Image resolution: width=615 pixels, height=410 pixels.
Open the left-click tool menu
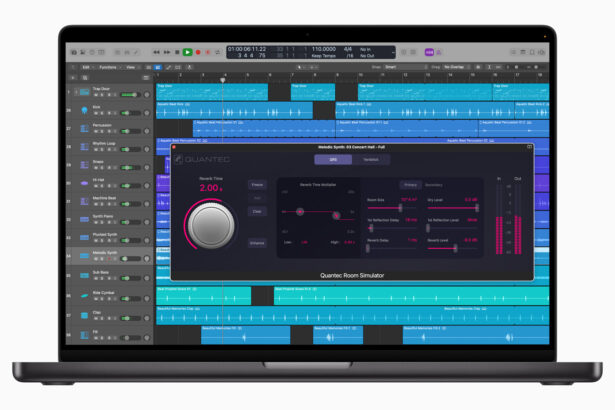[300, 67]
